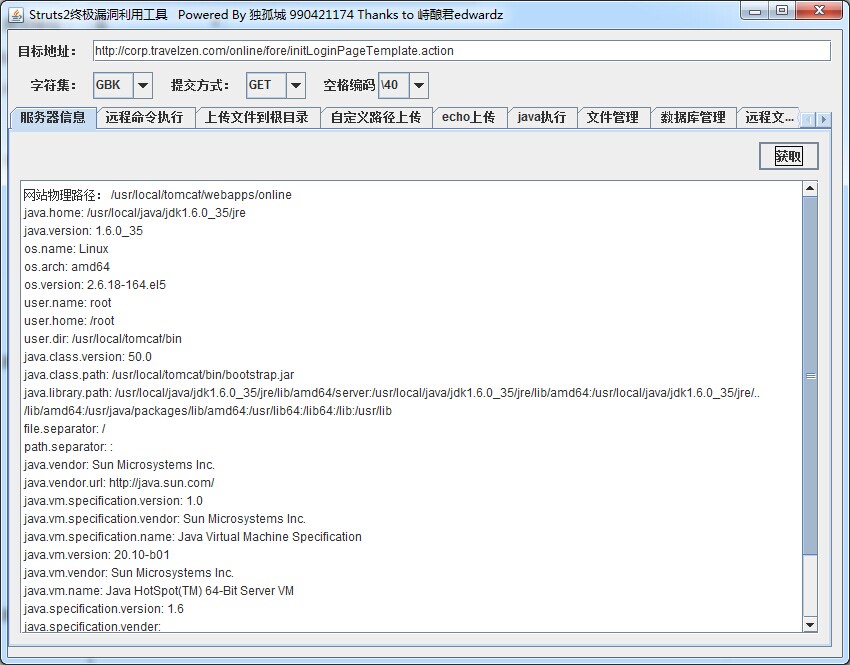Open the 文件管理 tab
850x665 pixels.
[x=613, y=118]
